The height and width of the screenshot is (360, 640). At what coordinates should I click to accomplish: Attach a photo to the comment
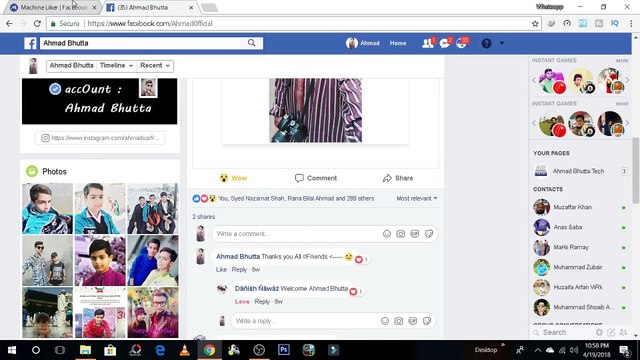[401, 234]
